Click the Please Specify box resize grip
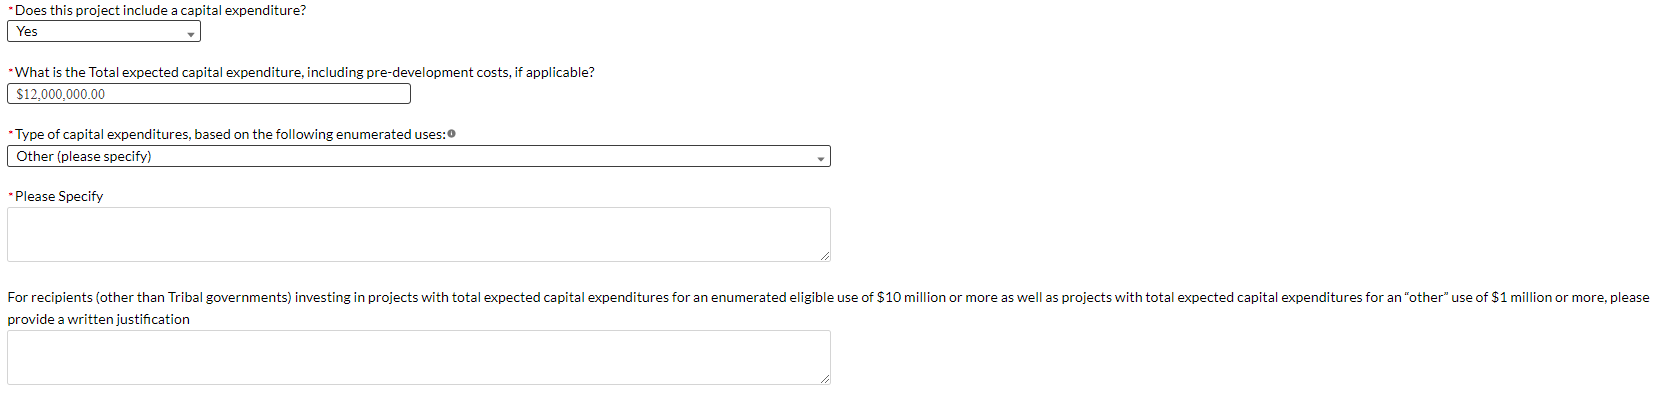Screen dimensions: 1662x396 (x=824, y=256)
